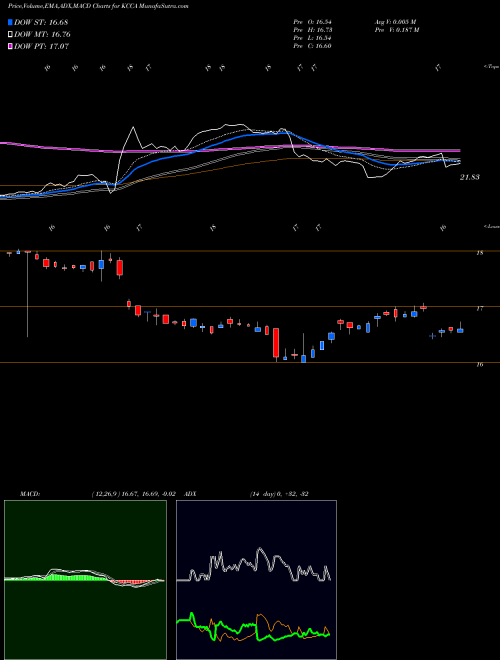500x660 pixels.
Task: Click the white DOW MT legend swatch
Action: coord(10,35)
